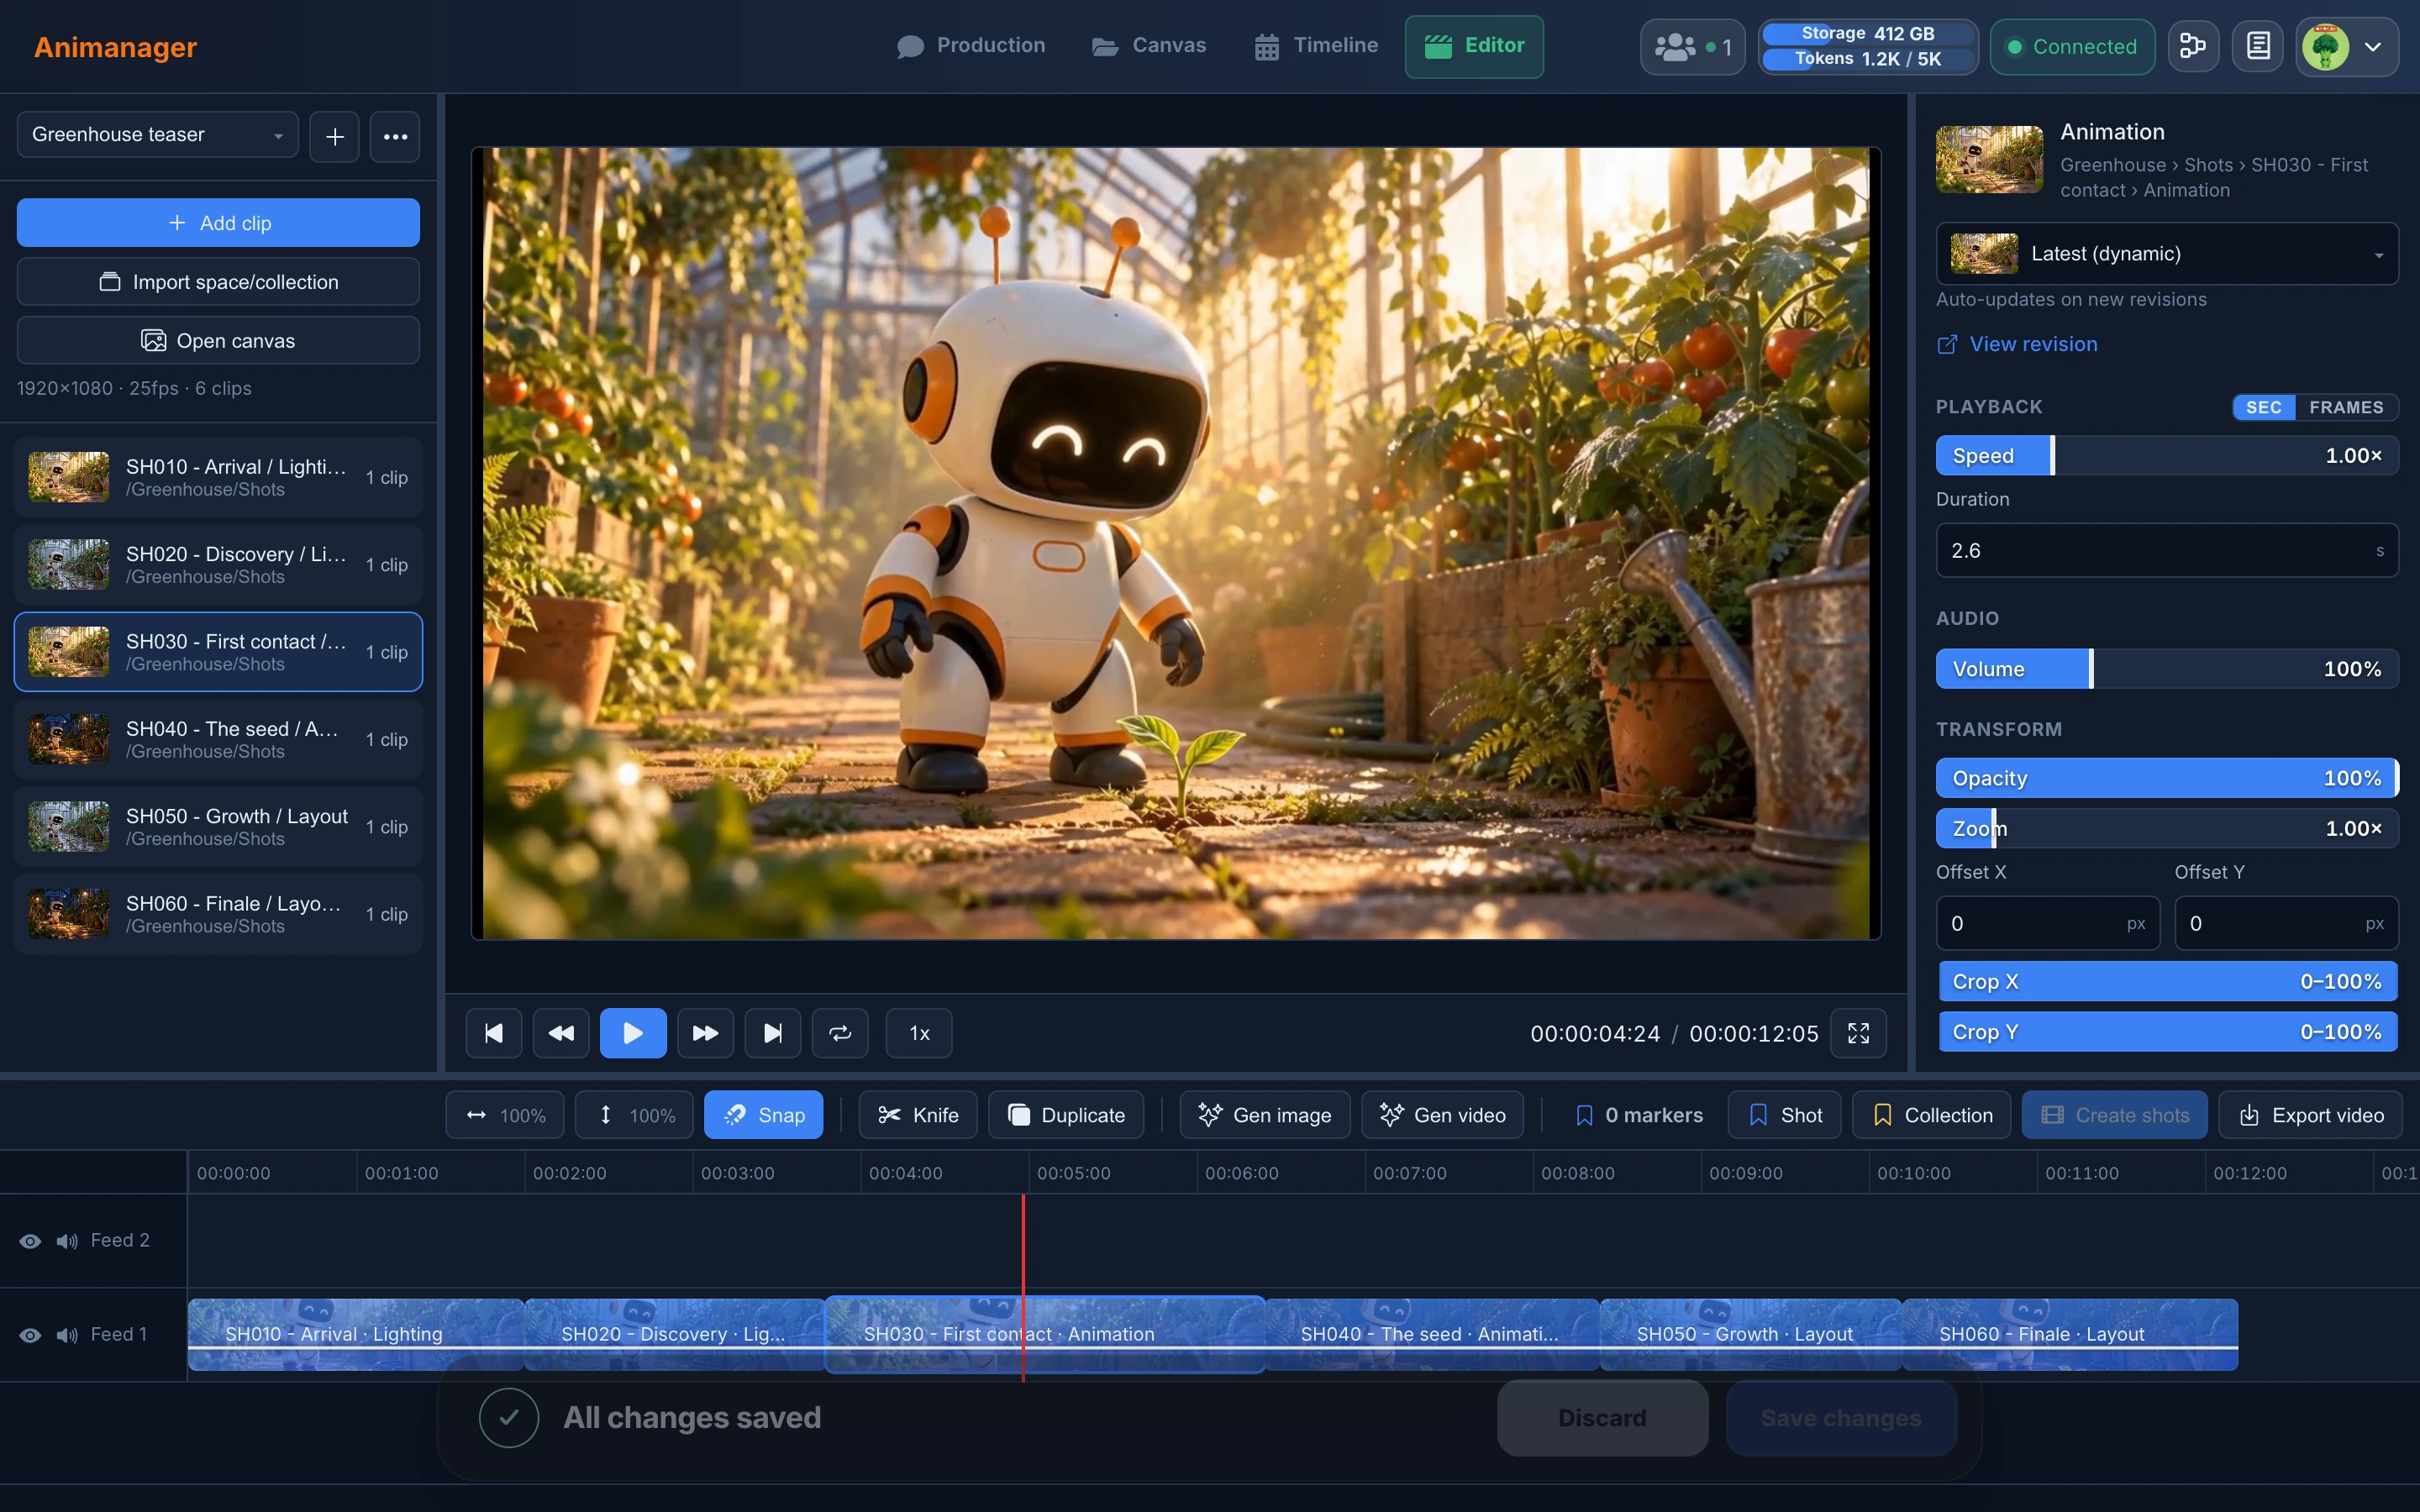
Task: Select the Editor tab
Action: coord(1474,46)
